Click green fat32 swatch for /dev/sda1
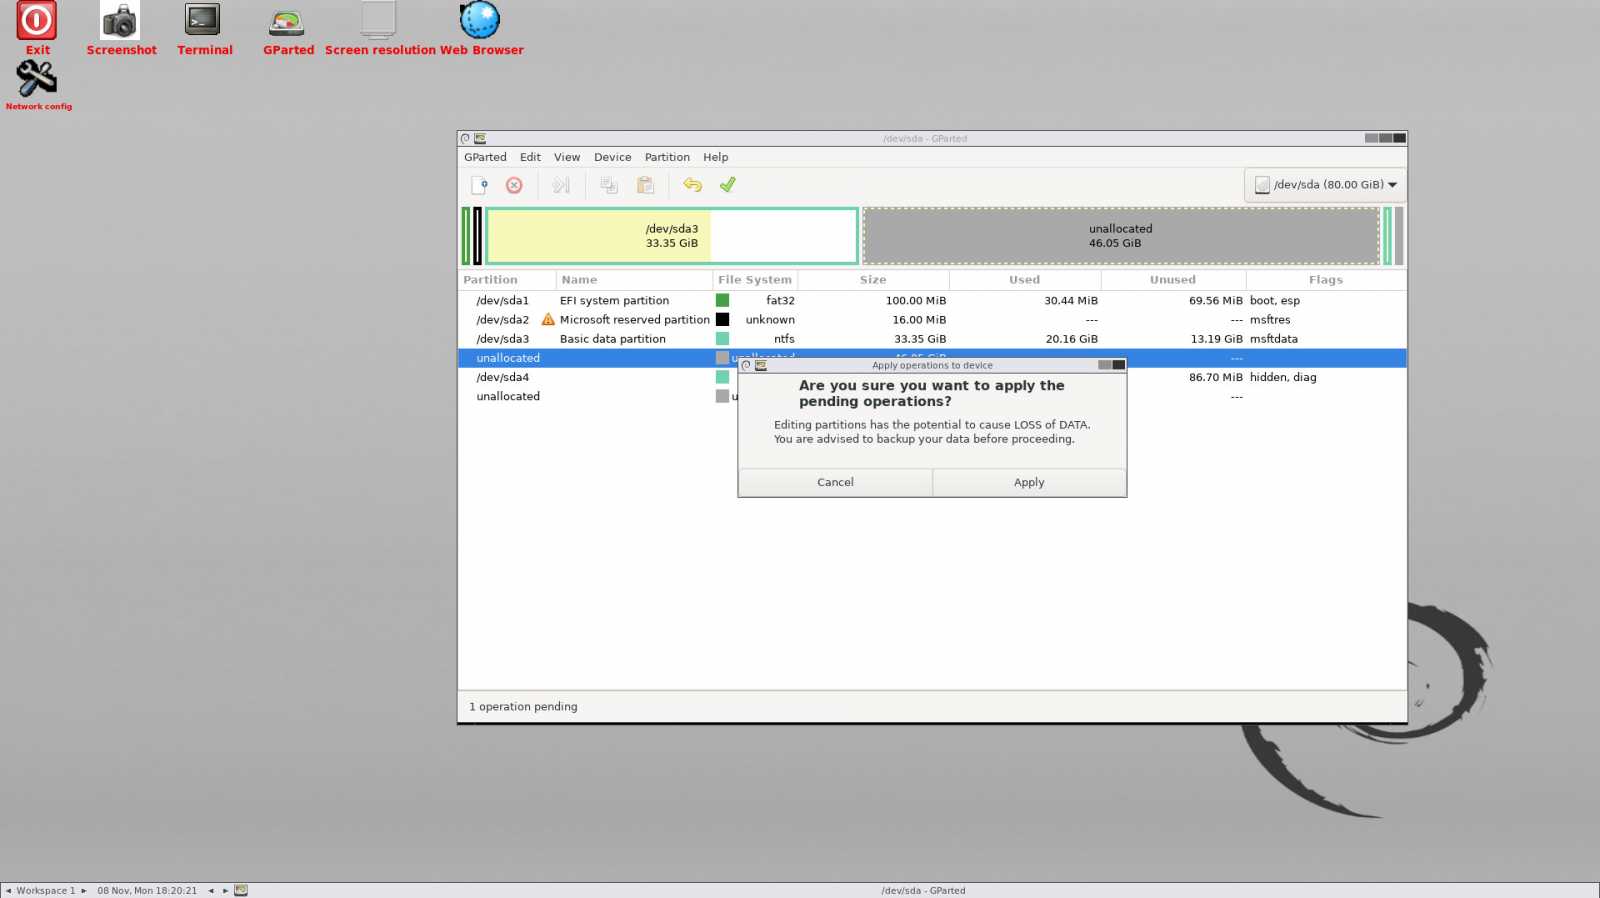1600x898 pixels. click(722, 300)
